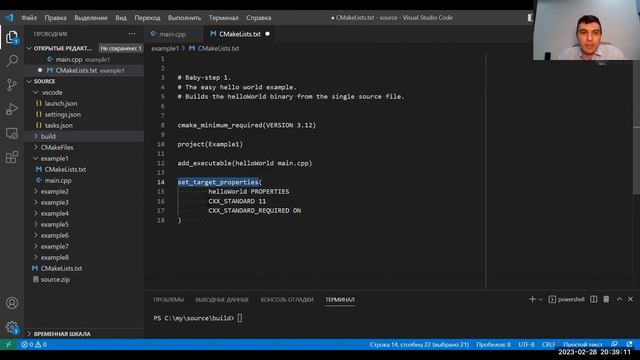
Task: Open the Extensions view
Action: pos(12,157)
